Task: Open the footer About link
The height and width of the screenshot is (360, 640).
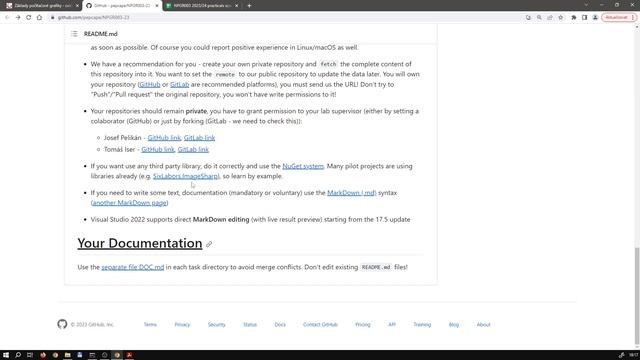Action: pyautogui.click(x=483, y=324)
